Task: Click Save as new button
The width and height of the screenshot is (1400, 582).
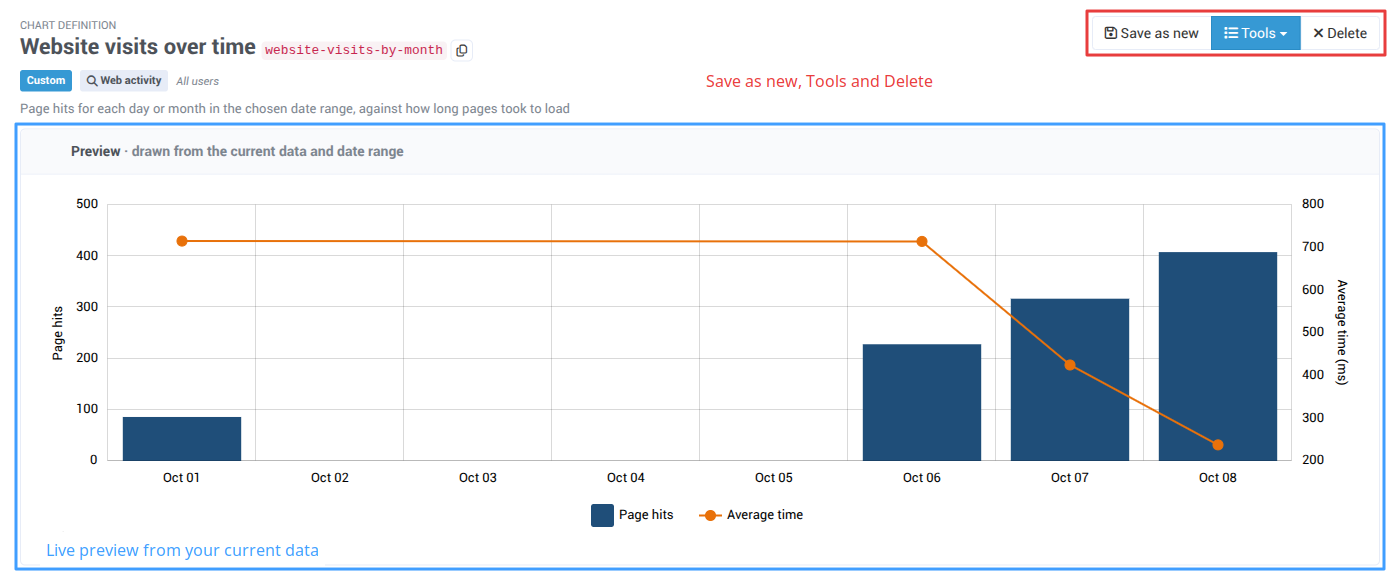Action: click(x=1151, y=33)
